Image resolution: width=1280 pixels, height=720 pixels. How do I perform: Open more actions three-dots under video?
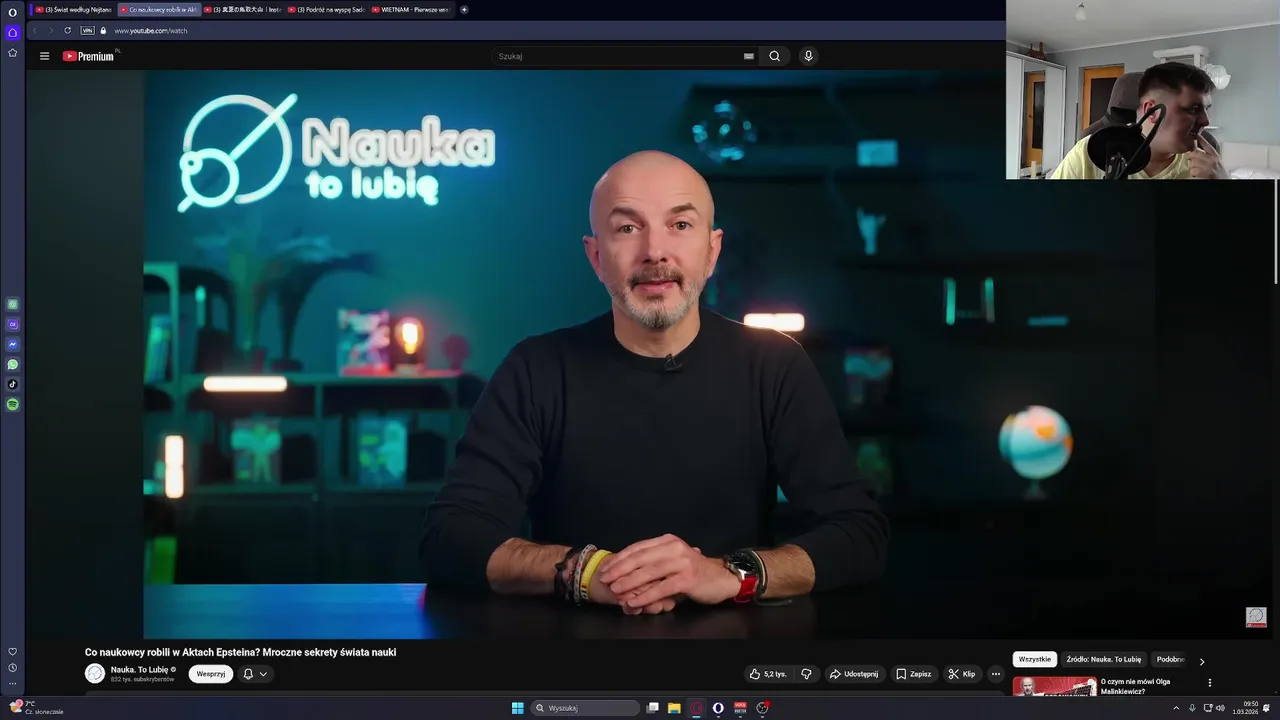[995, 674]
